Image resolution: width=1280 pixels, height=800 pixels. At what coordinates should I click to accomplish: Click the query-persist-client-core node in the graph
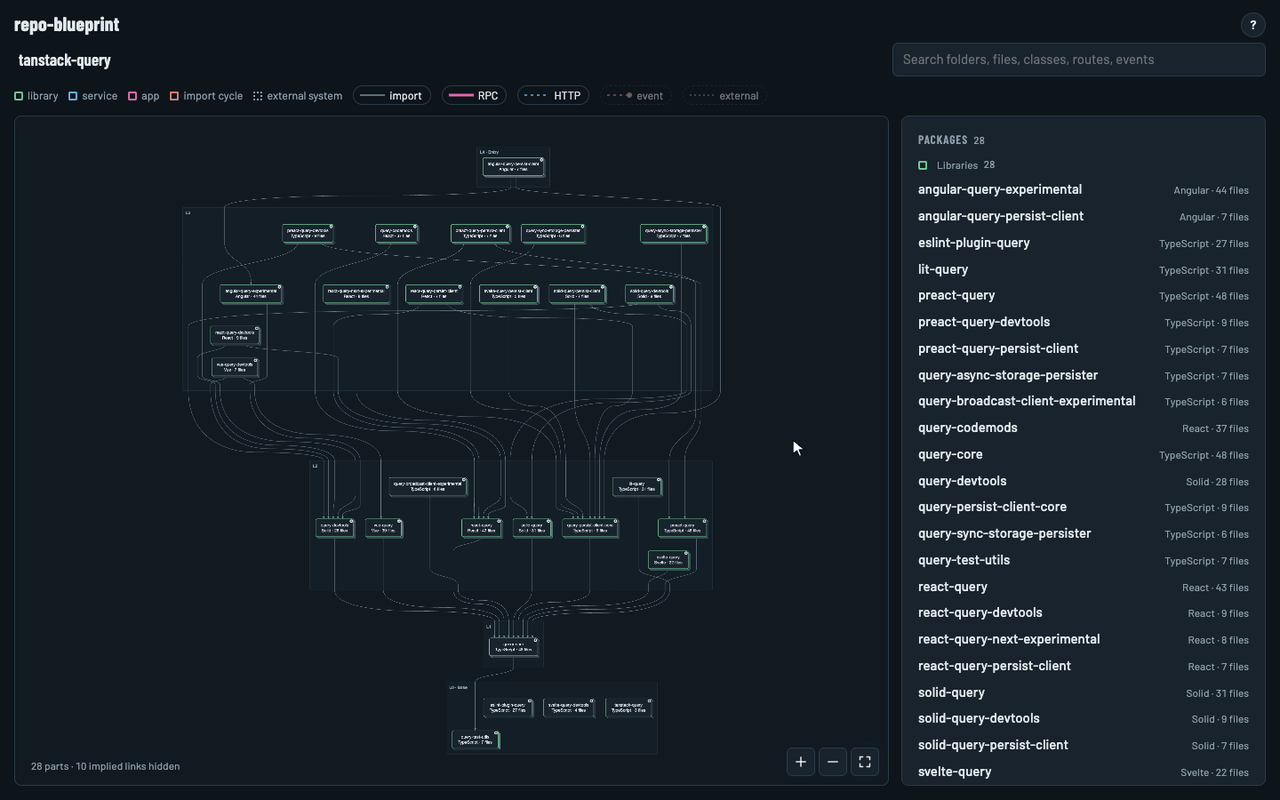point(590,528)
